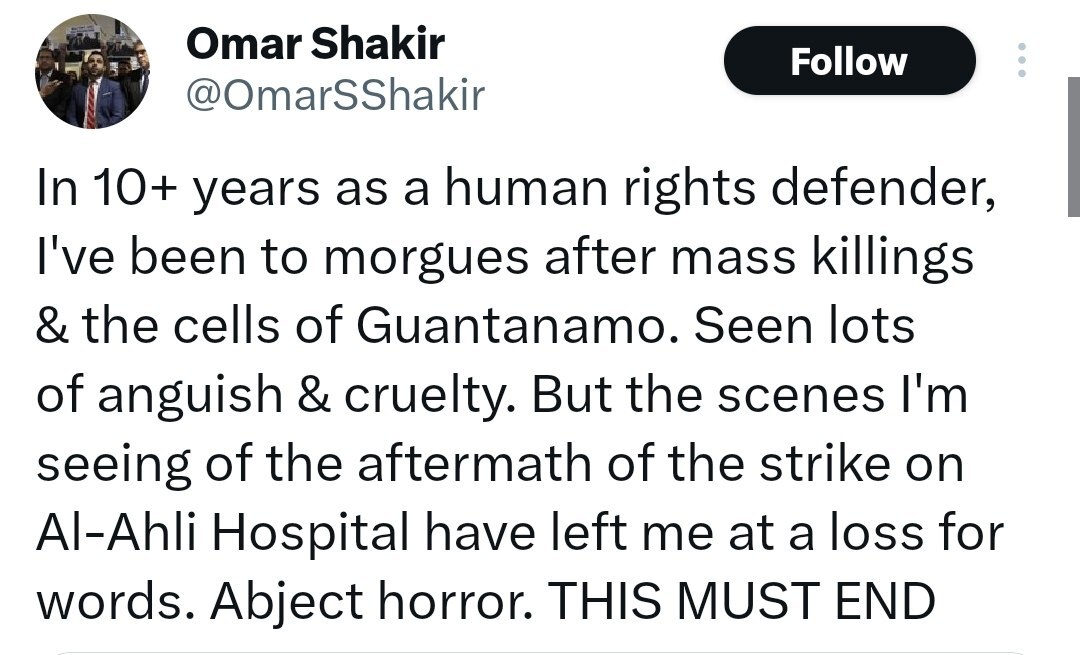Click 'Seen lots' in the third line
This screenshot has width=1080, height=655.
[x=804, y=325]
